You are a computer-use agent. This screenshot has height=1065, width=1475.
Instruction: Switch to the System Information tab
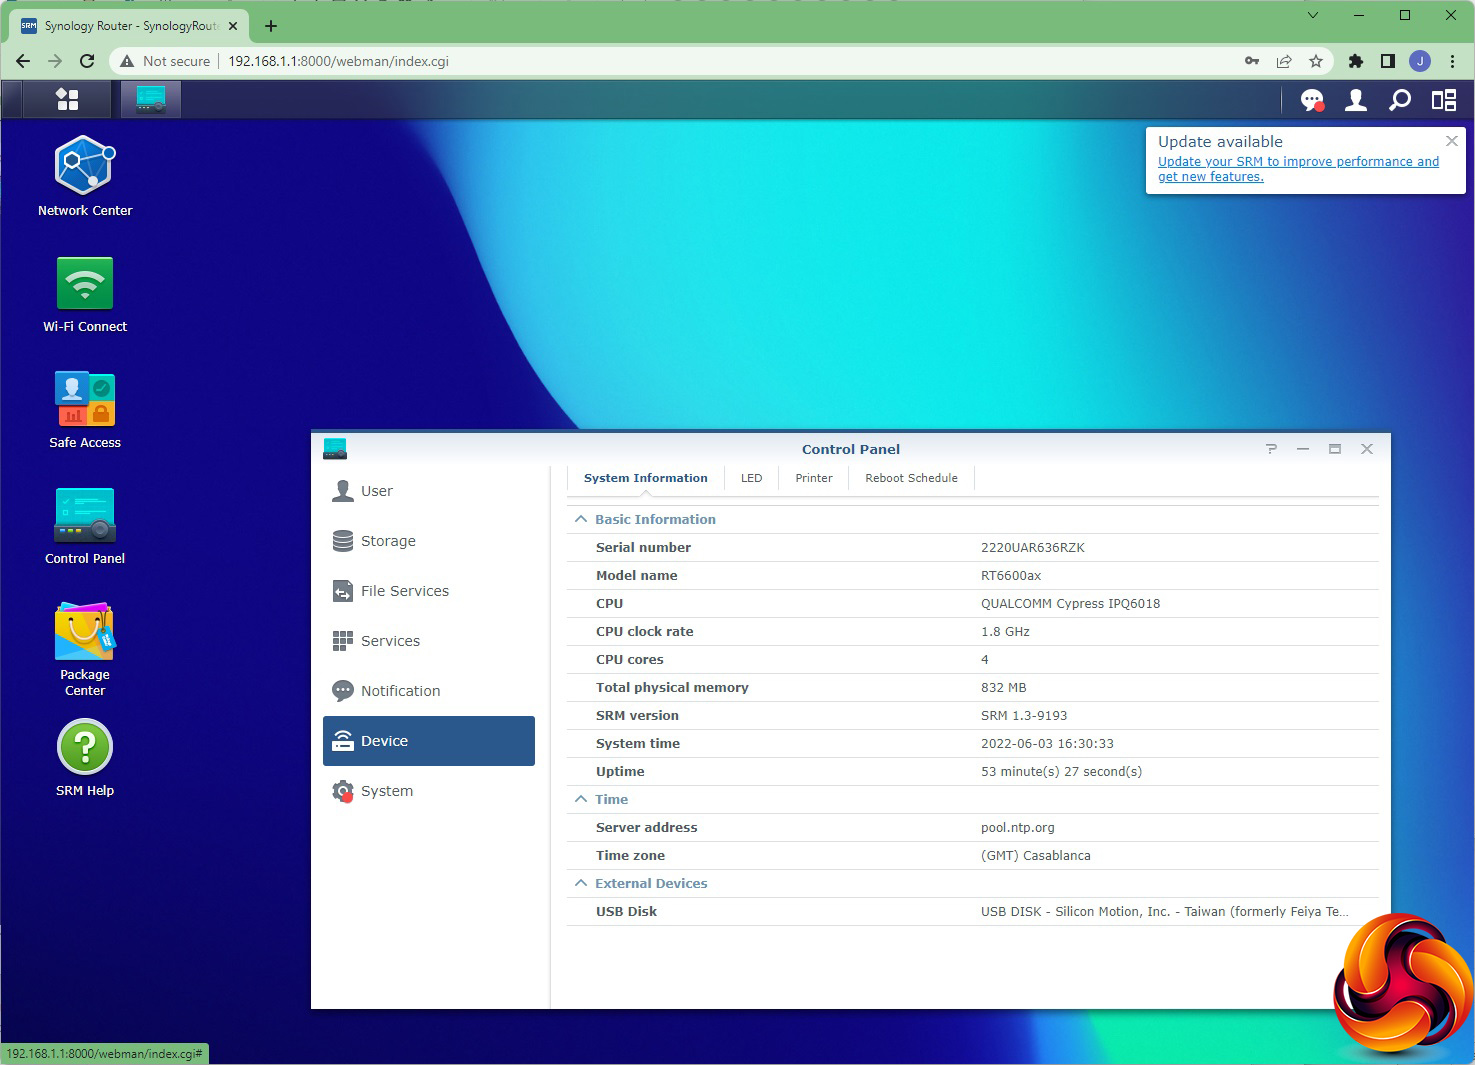coord(646,478)
